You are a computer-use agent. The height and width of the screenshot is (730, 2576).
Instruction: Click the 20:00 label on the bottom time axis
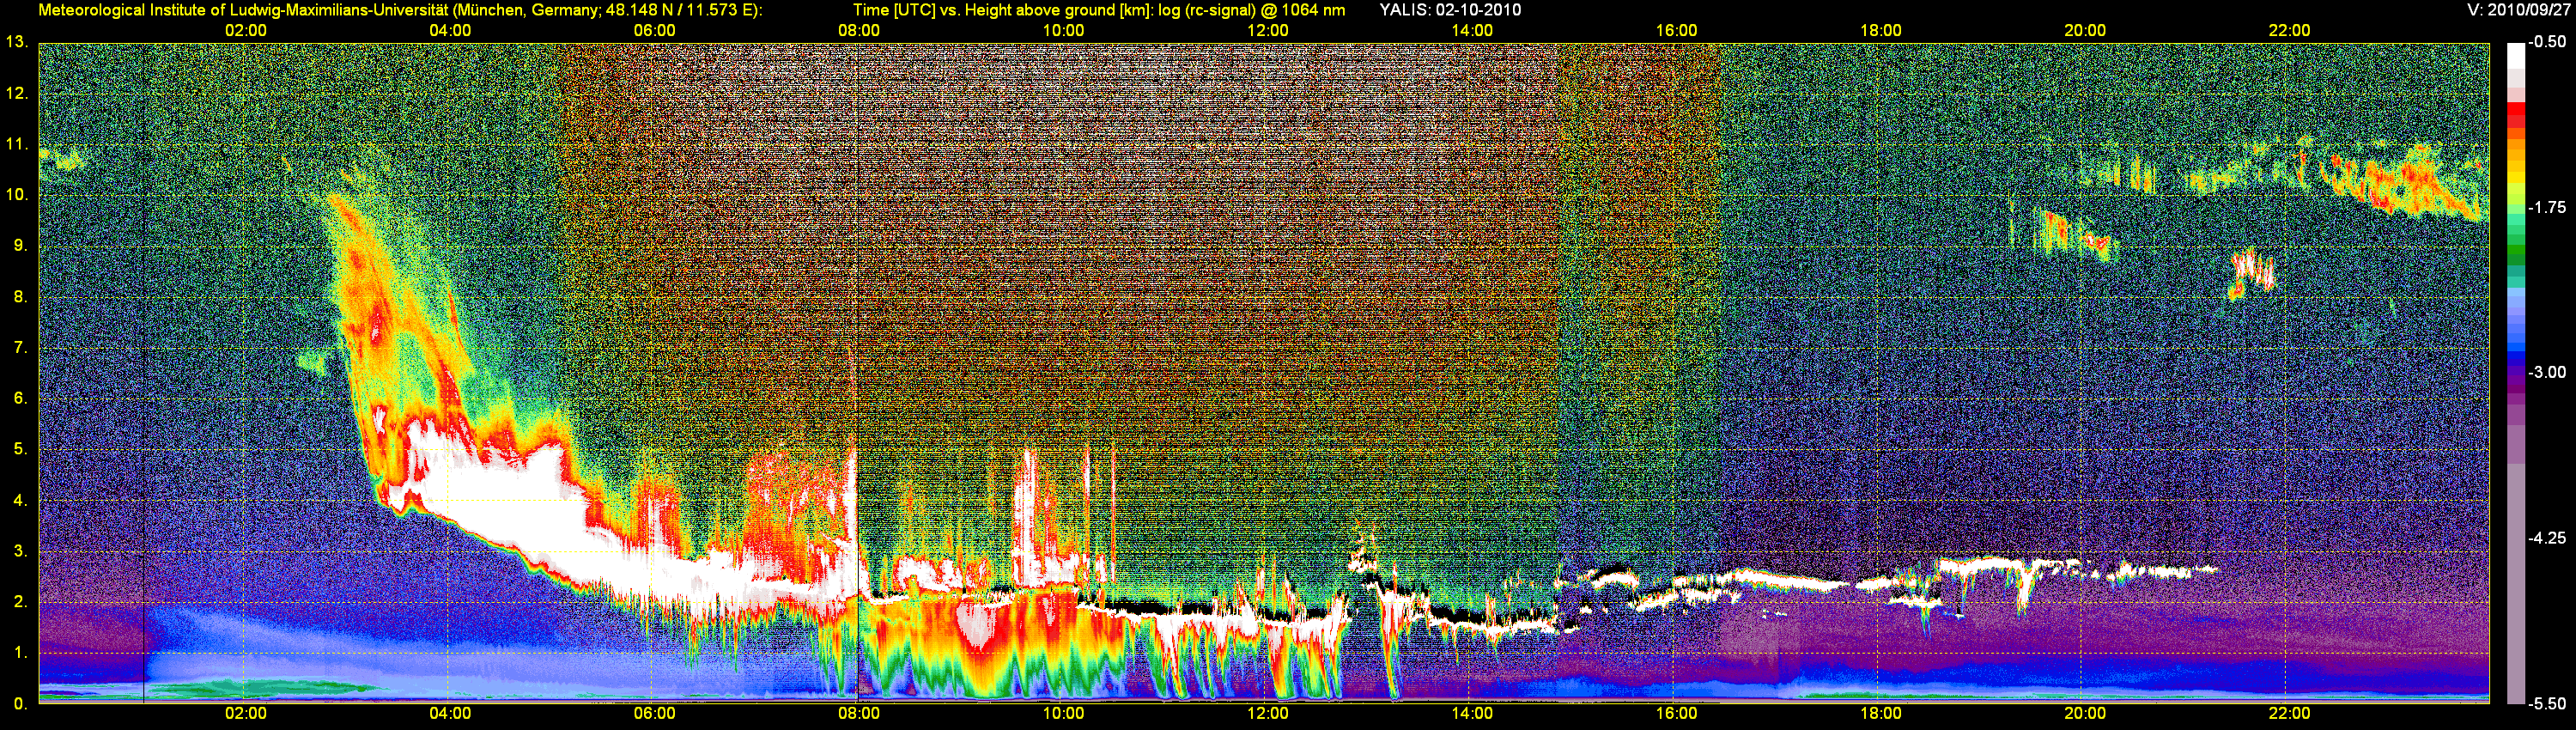(2085, 714)
